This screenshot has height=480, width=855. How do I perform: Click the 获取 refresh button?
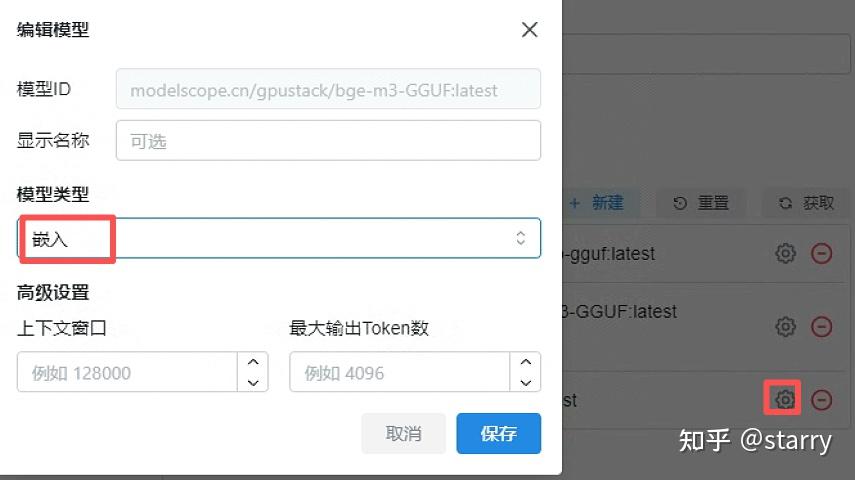(806, 203)
